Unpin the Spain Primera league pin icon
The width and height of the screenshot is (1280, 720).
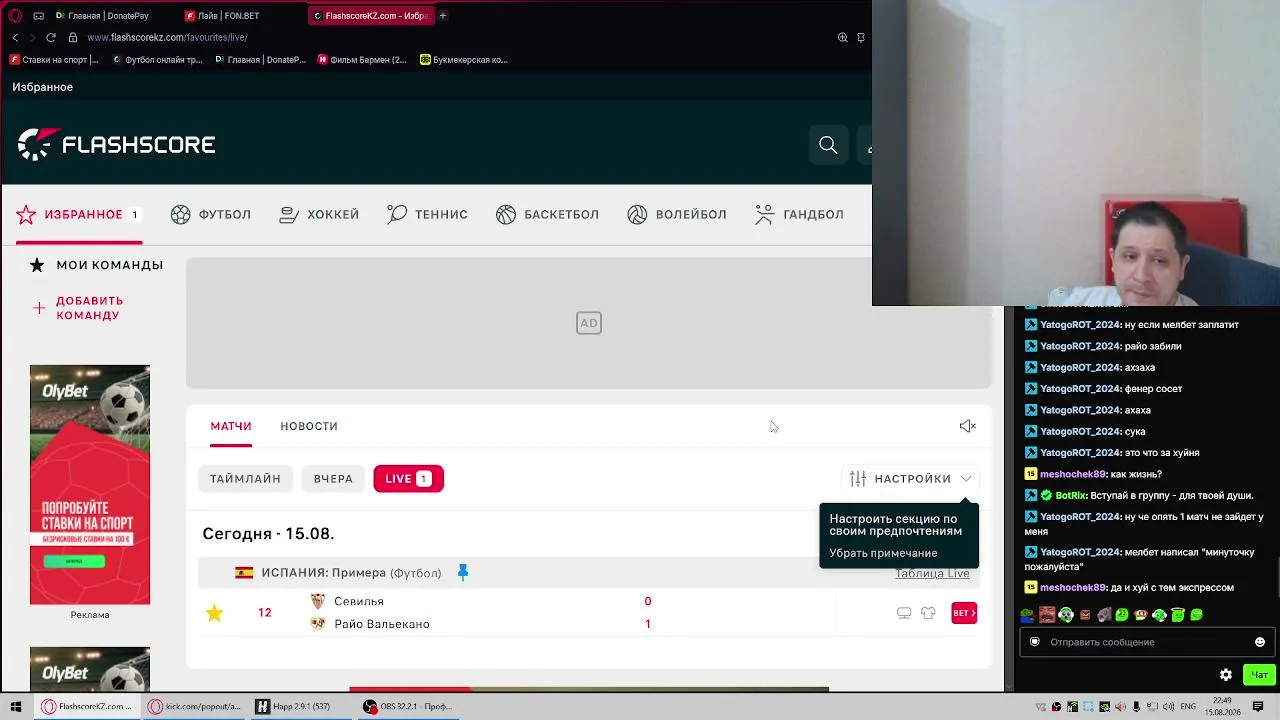click(x=462, y=572)
